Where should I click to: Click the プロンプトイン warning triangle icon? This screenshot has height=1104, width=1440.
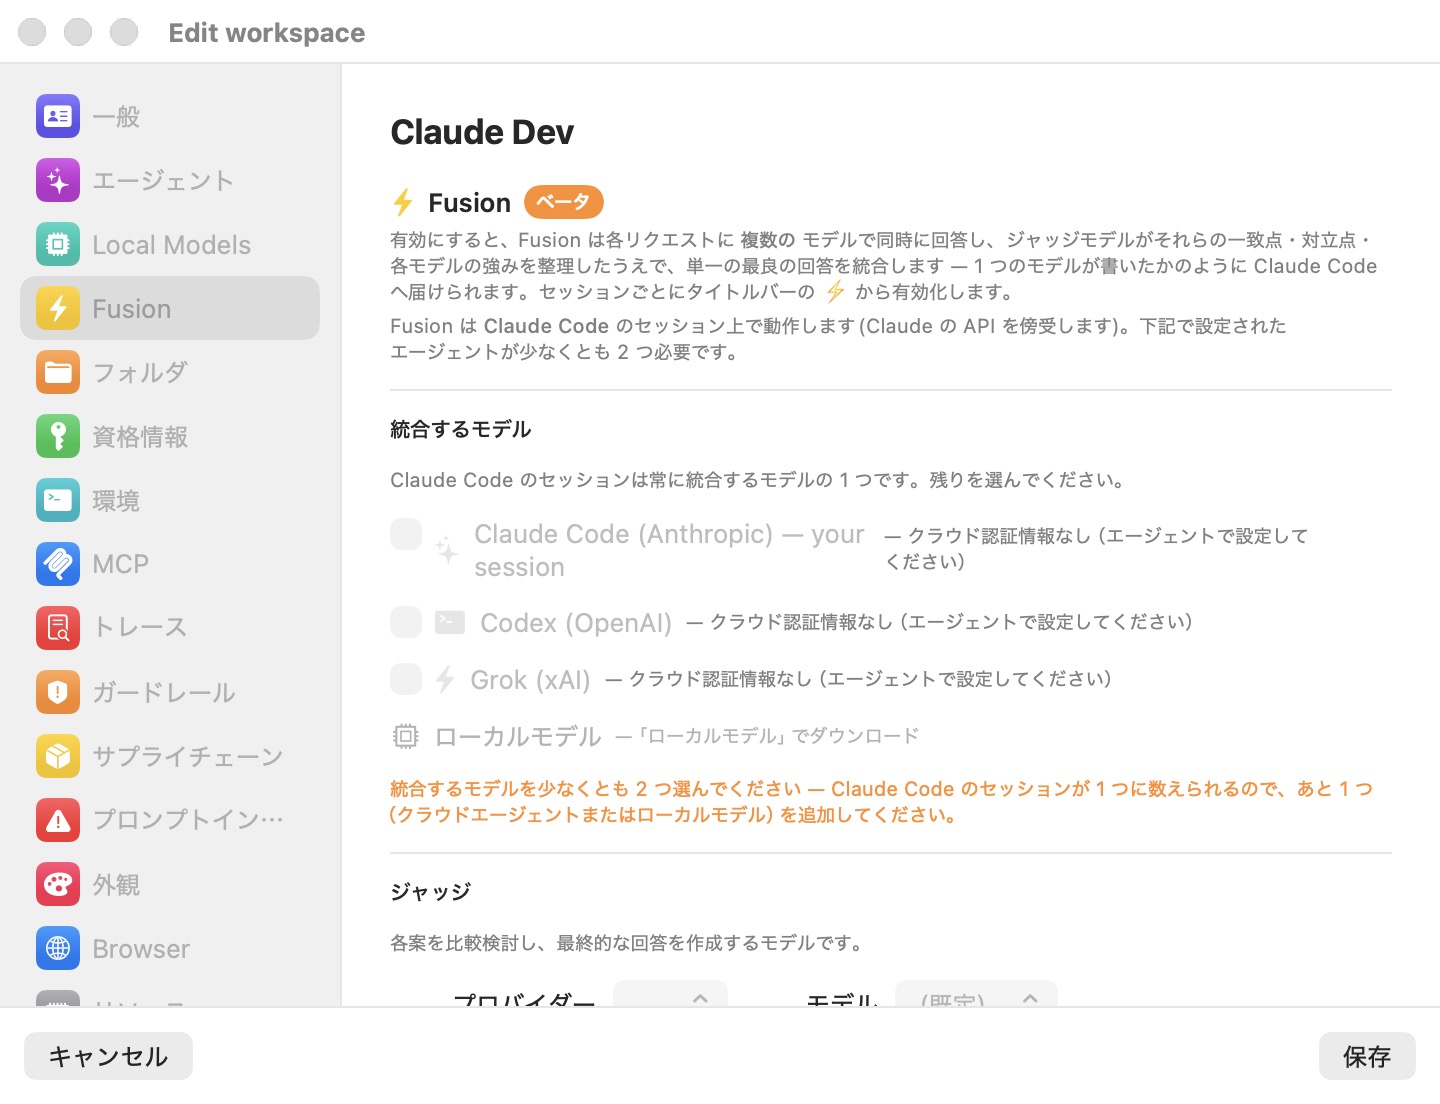[x=58, y=820]
